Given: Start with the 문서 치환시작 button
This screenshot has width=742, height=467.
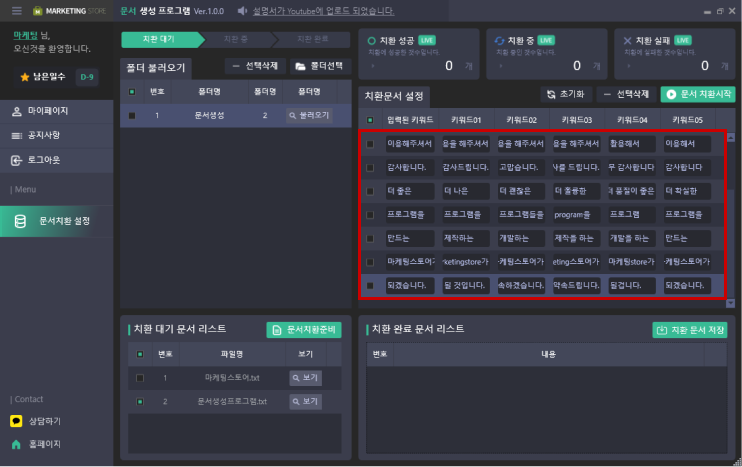Looking at the screenshot, I should point(699,94).
